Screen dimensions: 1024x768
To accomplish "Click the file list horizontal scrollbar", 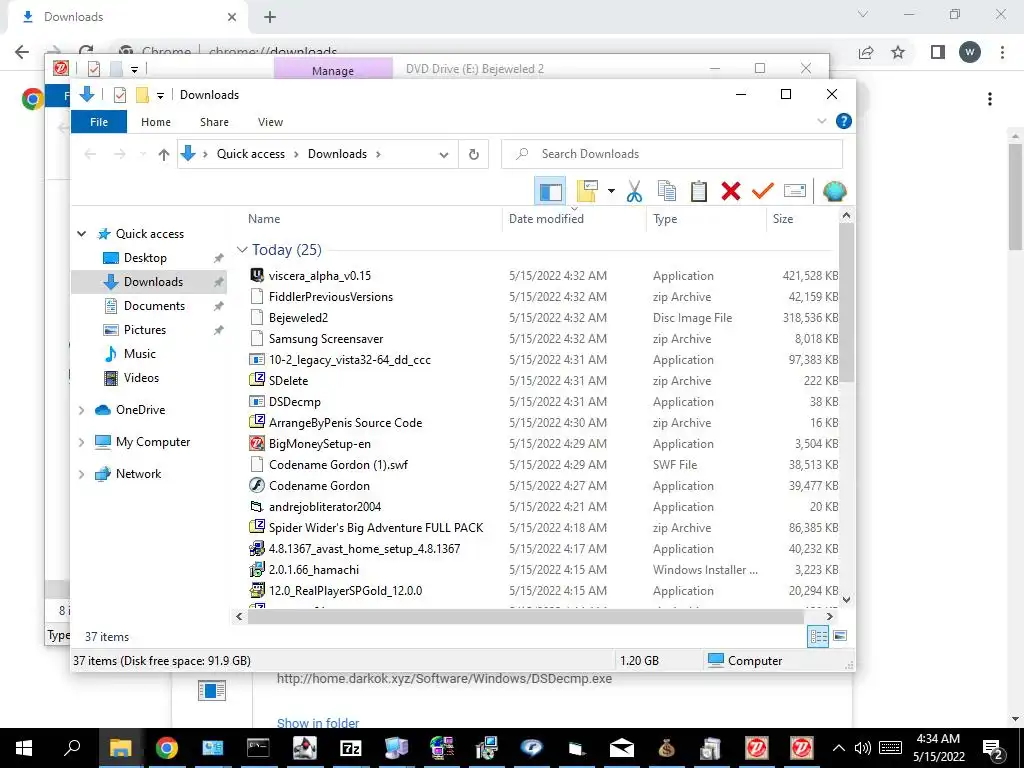I will click(x=526, y=616).
